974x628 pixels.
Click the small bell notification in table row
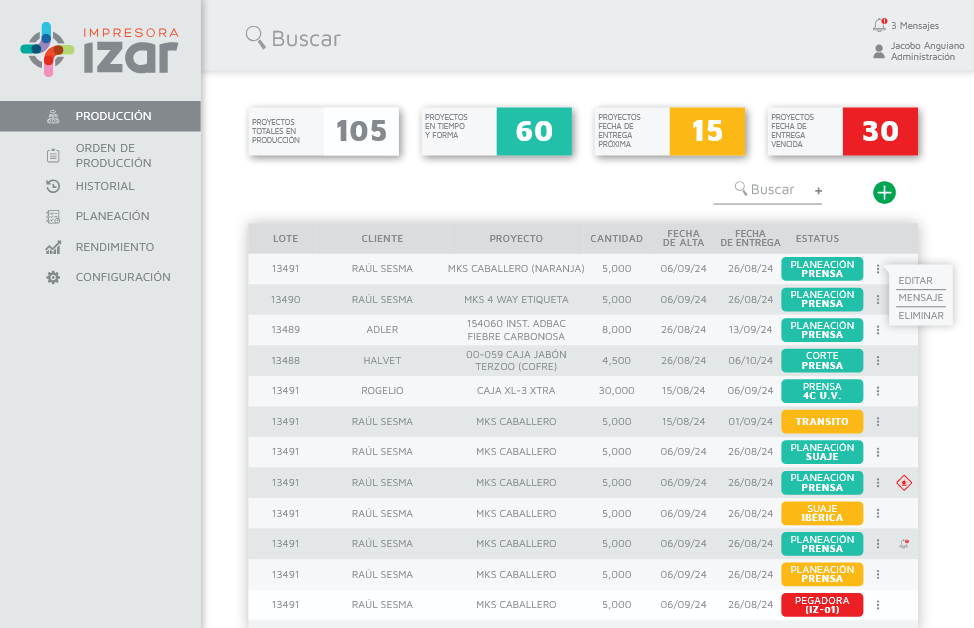(x=904, y=544)
